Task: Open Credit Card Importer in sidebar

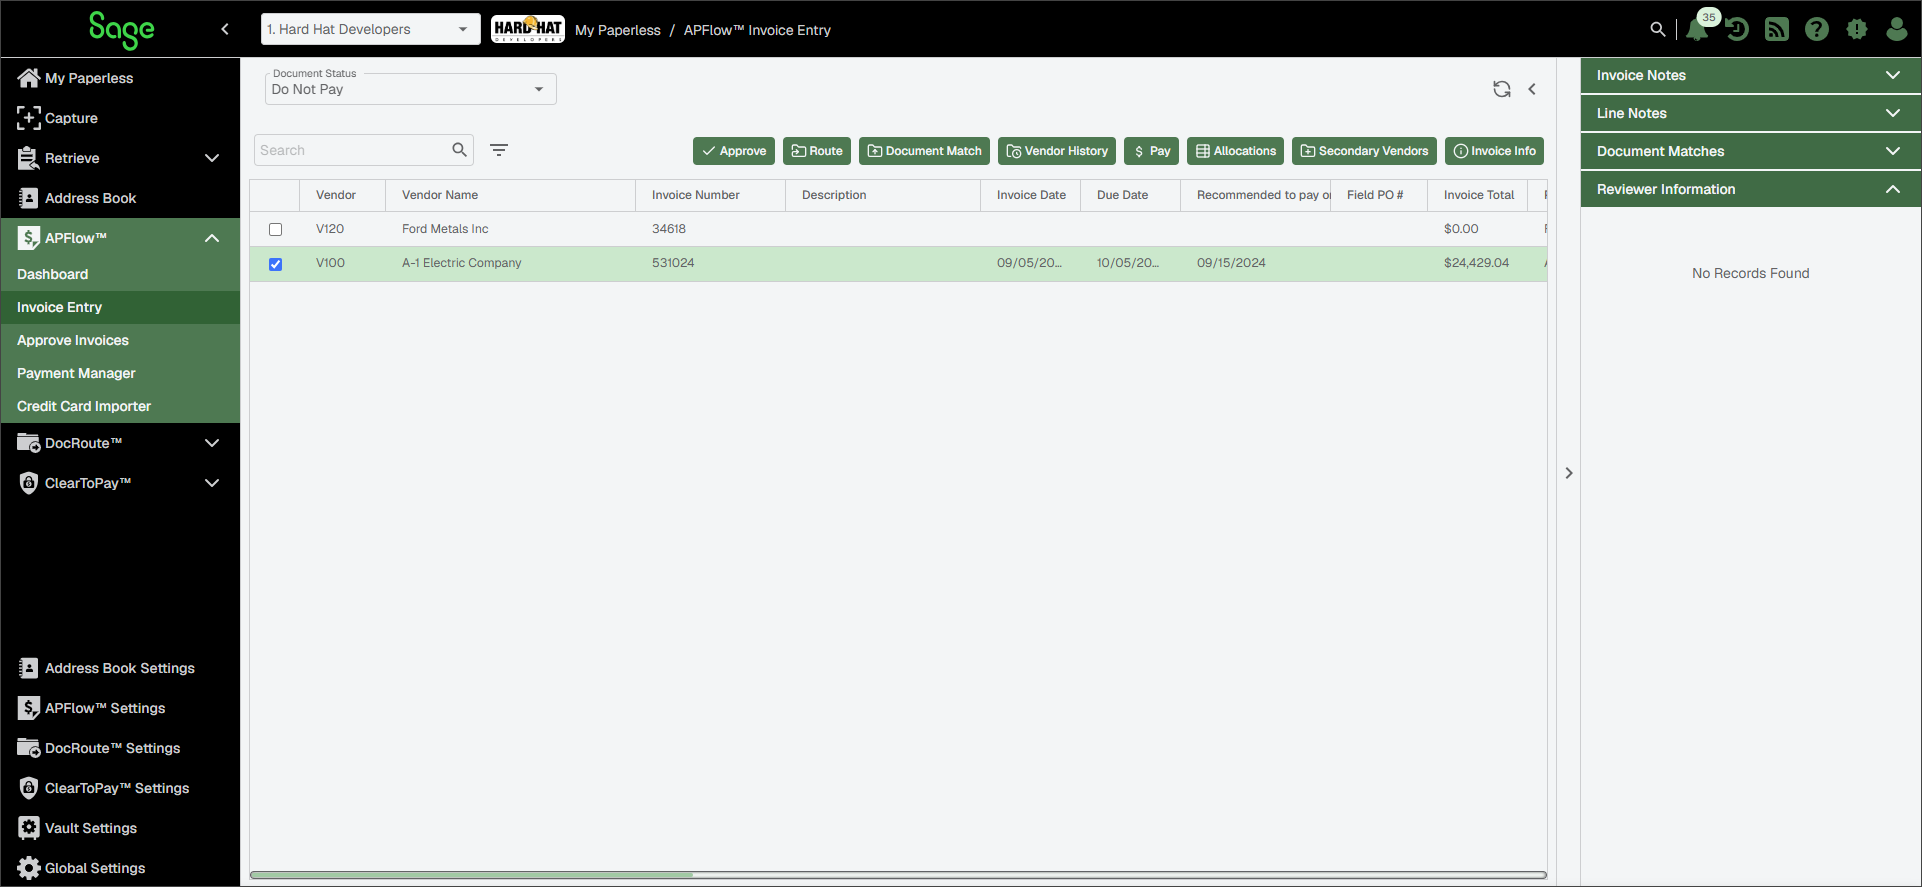Action: coord(120,406)
